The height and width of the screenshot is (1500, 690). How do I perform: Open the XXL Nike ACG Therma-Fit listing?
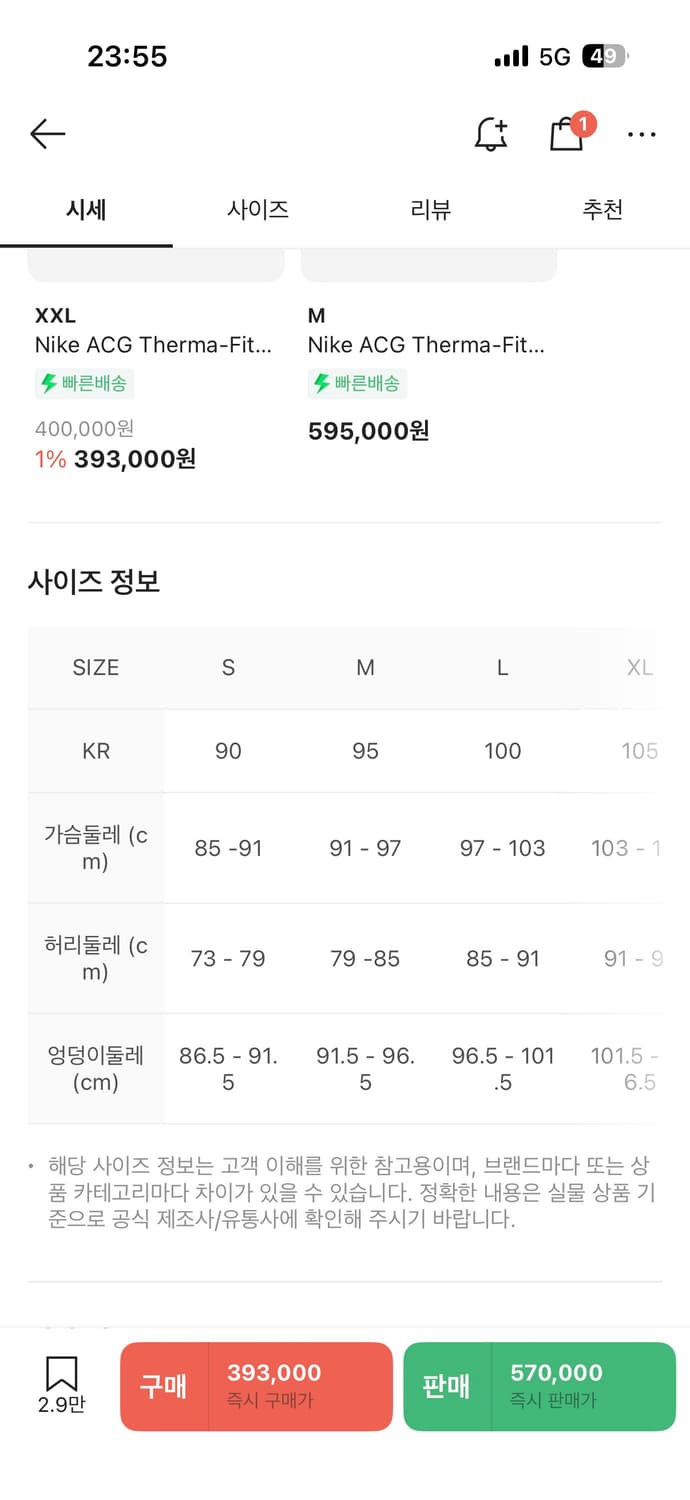click(x=153, y=345)
